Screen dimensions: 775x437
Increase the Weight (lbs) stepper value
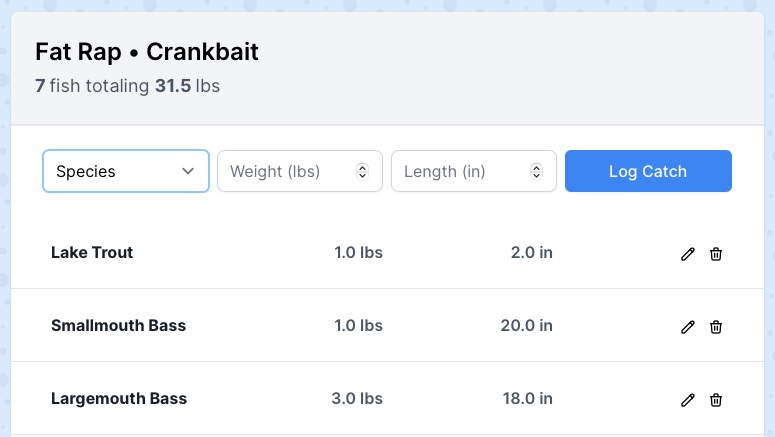[362, 168]
